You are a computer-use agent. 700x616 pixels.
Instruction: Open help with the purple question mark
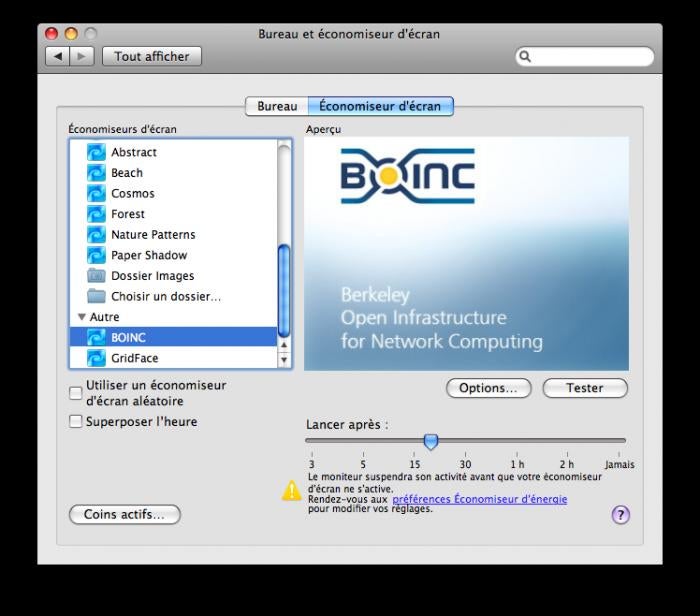(620, 515)
